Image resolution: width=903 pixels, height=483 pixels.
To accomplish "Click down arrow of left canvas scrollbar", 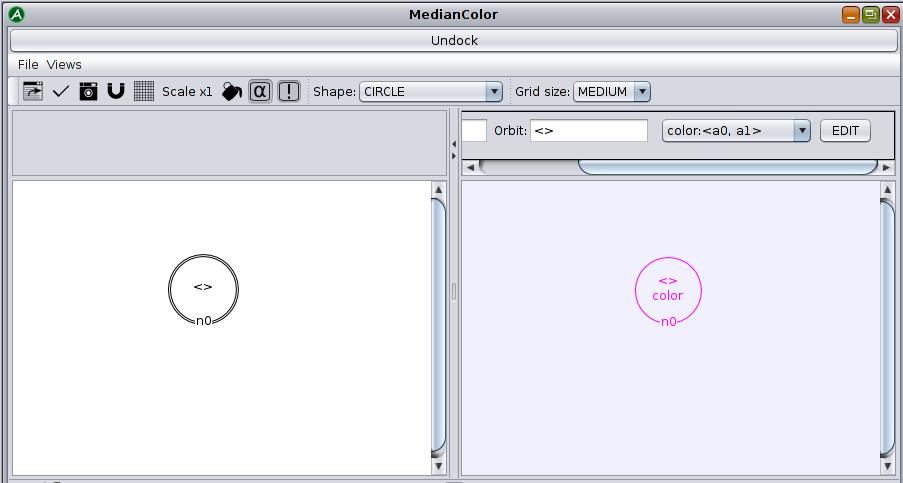I will (x=438, y=466).
